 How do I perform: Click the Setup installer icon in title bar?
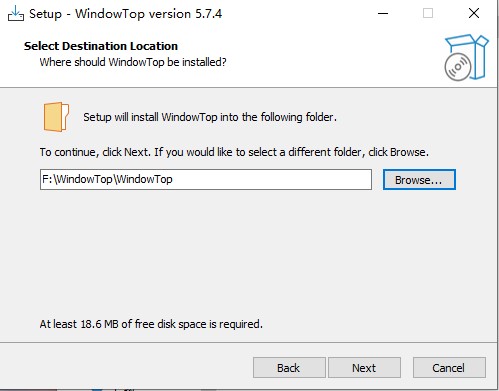[x=16, y=14]
